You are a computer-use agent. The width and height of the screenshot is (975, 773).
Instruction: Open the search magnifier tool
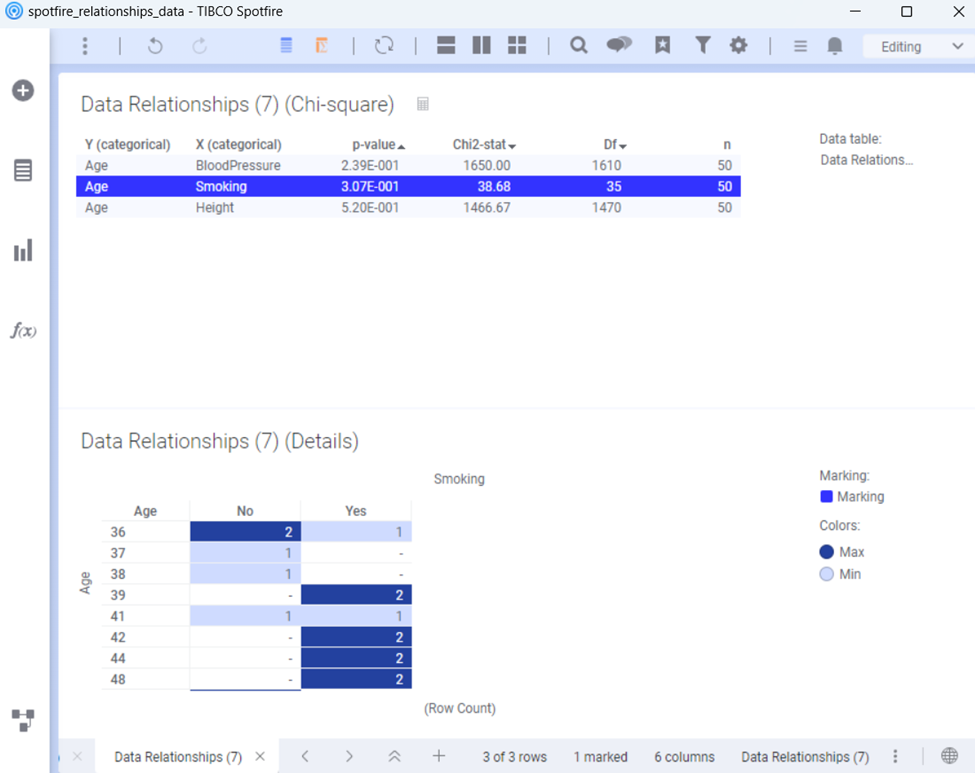tap(579, 45)
